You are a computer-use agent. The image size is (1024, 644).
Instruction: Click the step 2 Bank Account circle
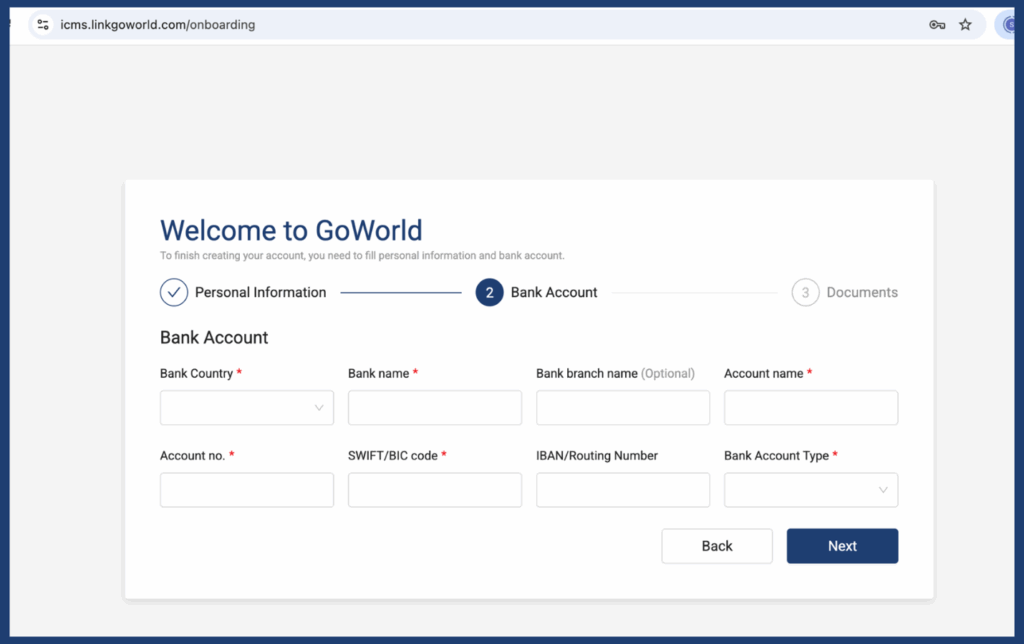pyautogui.click(x=489, y=293)
